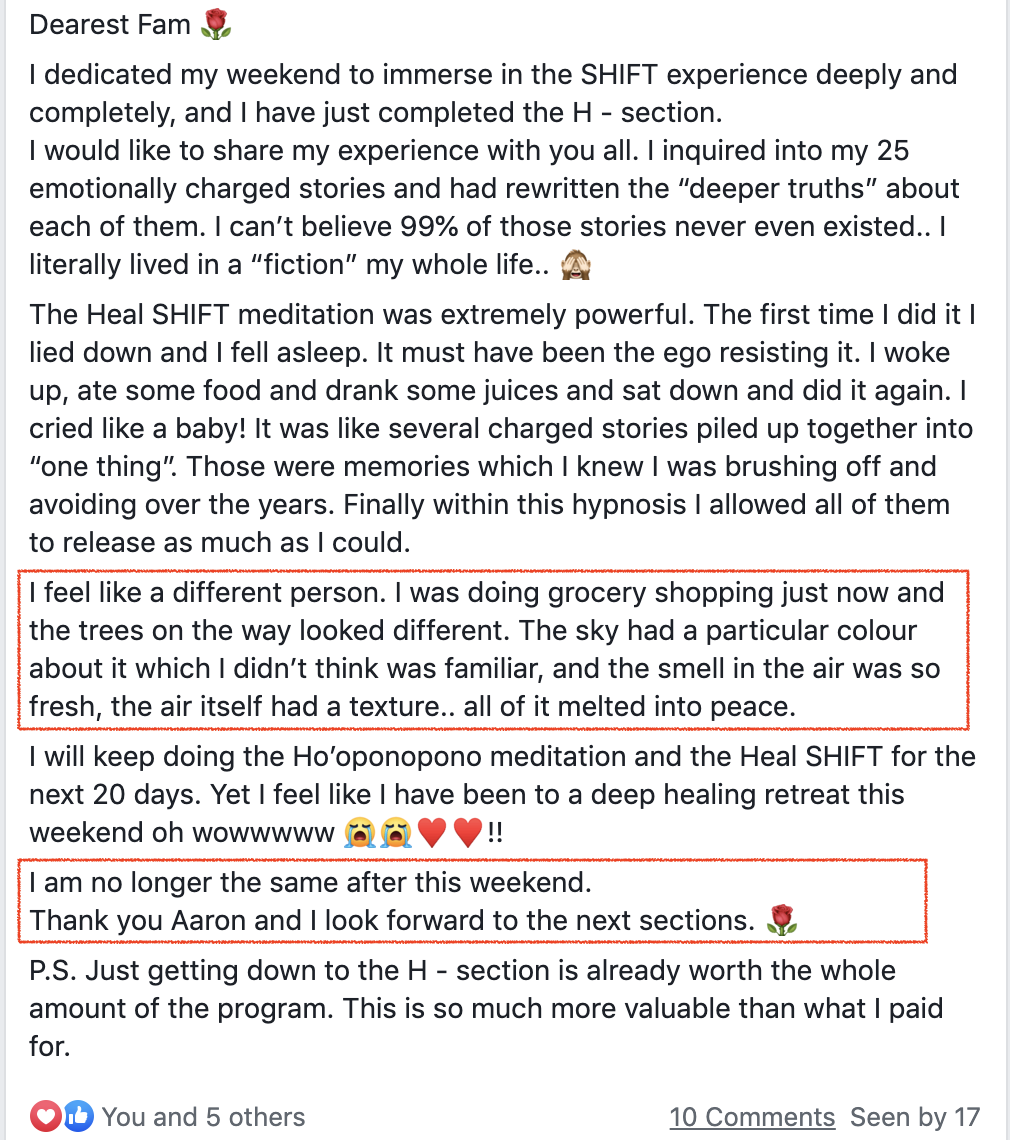Click the 'Heal SHIFT meditation' paragraph

coord(502,428)
